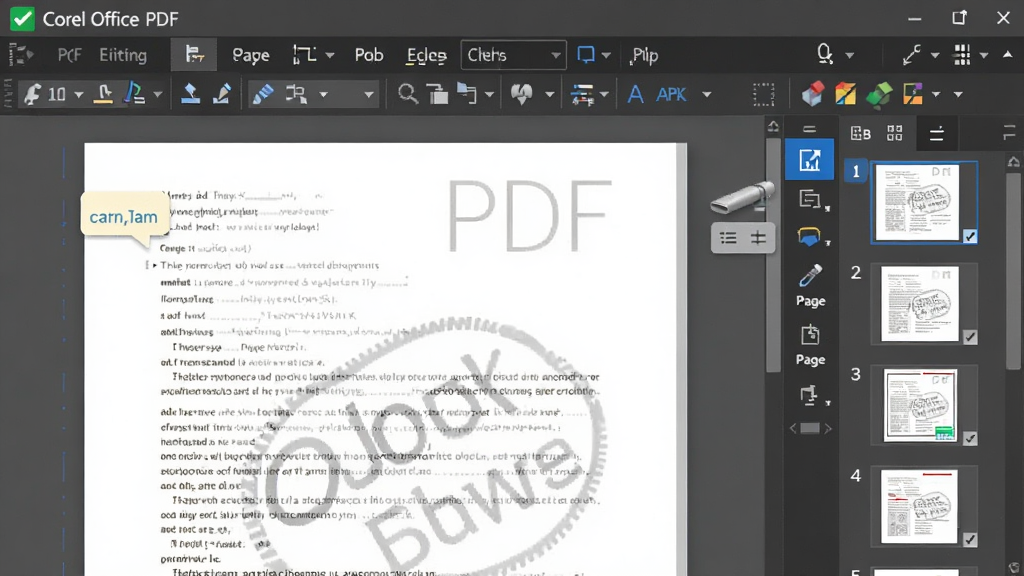Viewport: 1024px width, 576px height.
Task: Click the orange-yellow swatch icon
Action: (846, 94)
